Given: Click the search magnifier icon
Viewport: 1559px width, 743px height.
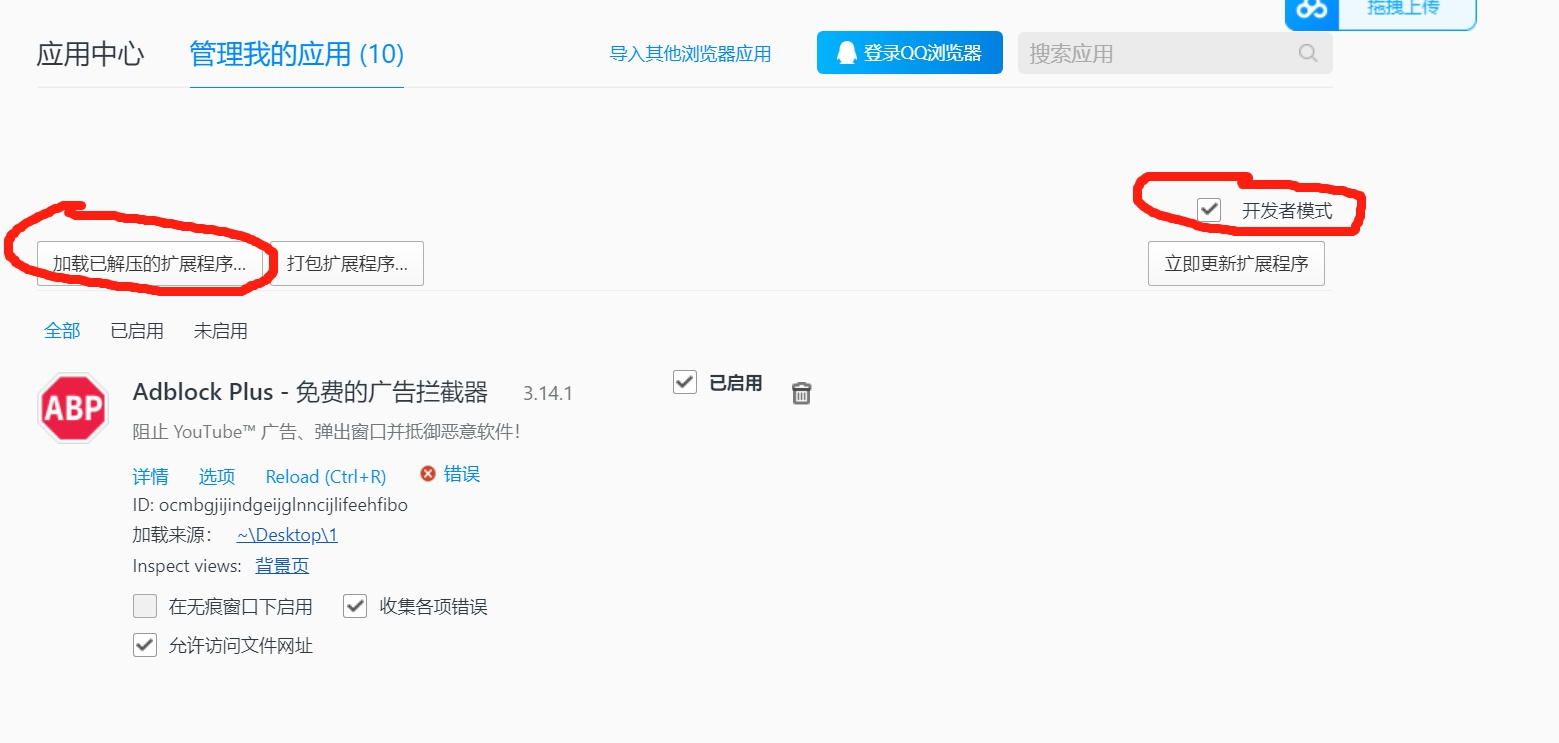Looking at the screenshot, I should click(x=1308, y=53).
